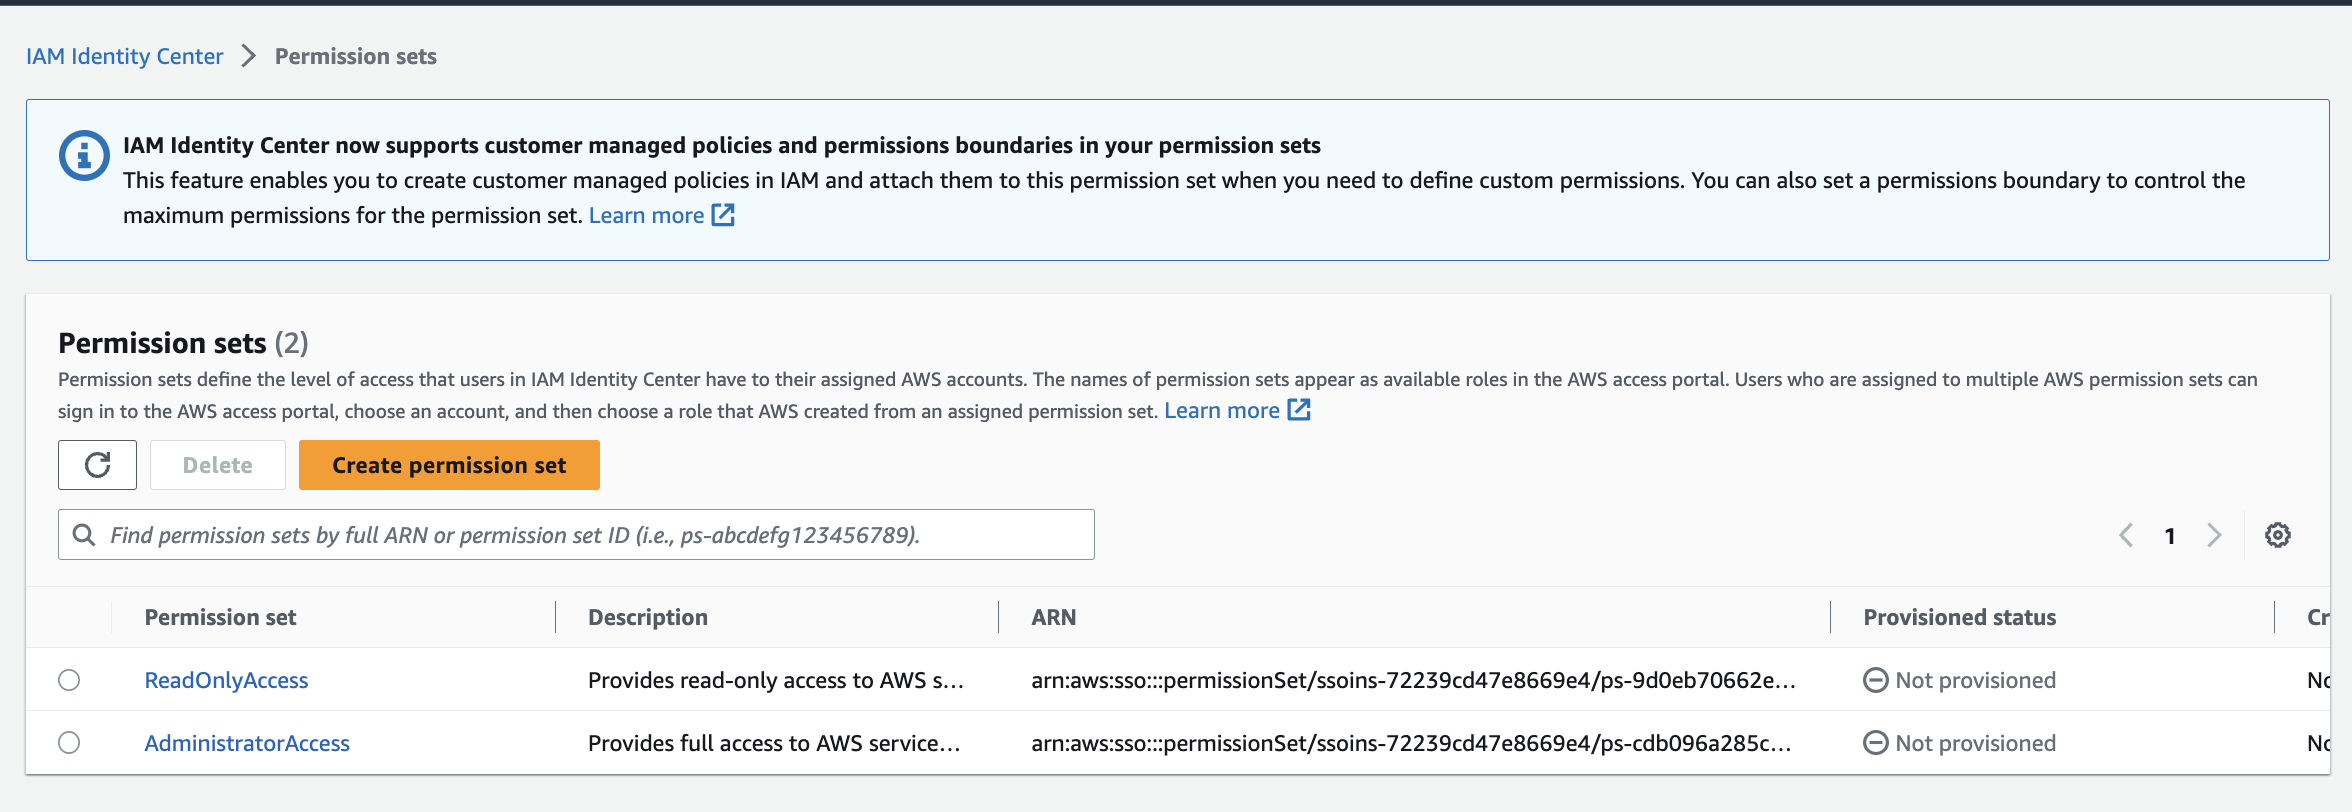Open IAM Identity Center breadcrumb
2352x812 pixels.
tap(124, 56)
